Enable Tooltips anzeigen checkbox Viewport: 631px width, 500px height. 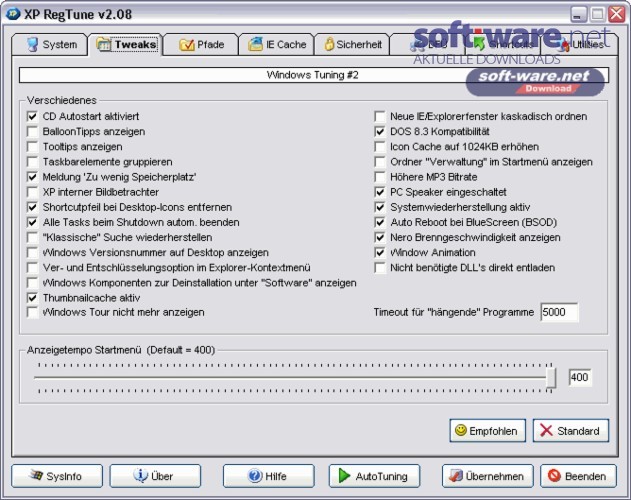point(32,147)
